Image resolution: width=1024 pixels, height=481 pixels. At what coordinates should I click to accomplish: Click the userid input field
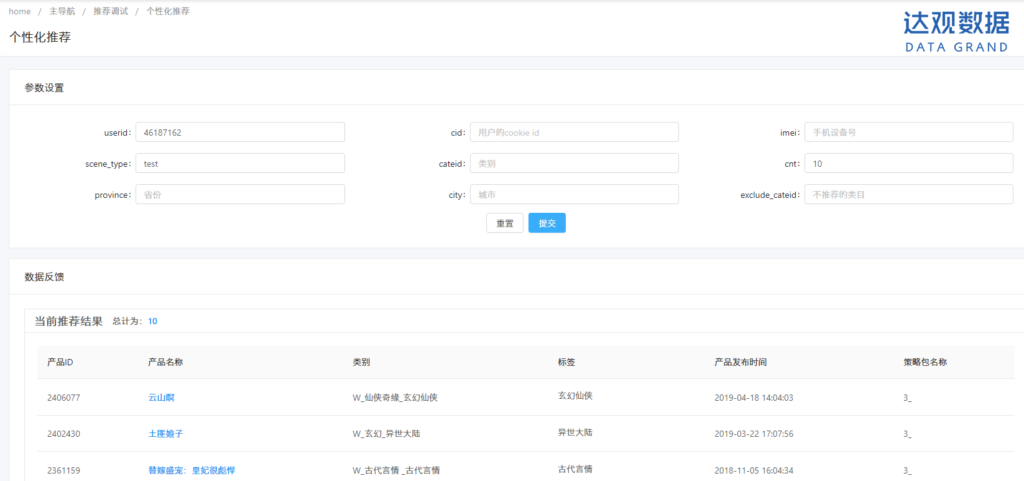[240, 132]
